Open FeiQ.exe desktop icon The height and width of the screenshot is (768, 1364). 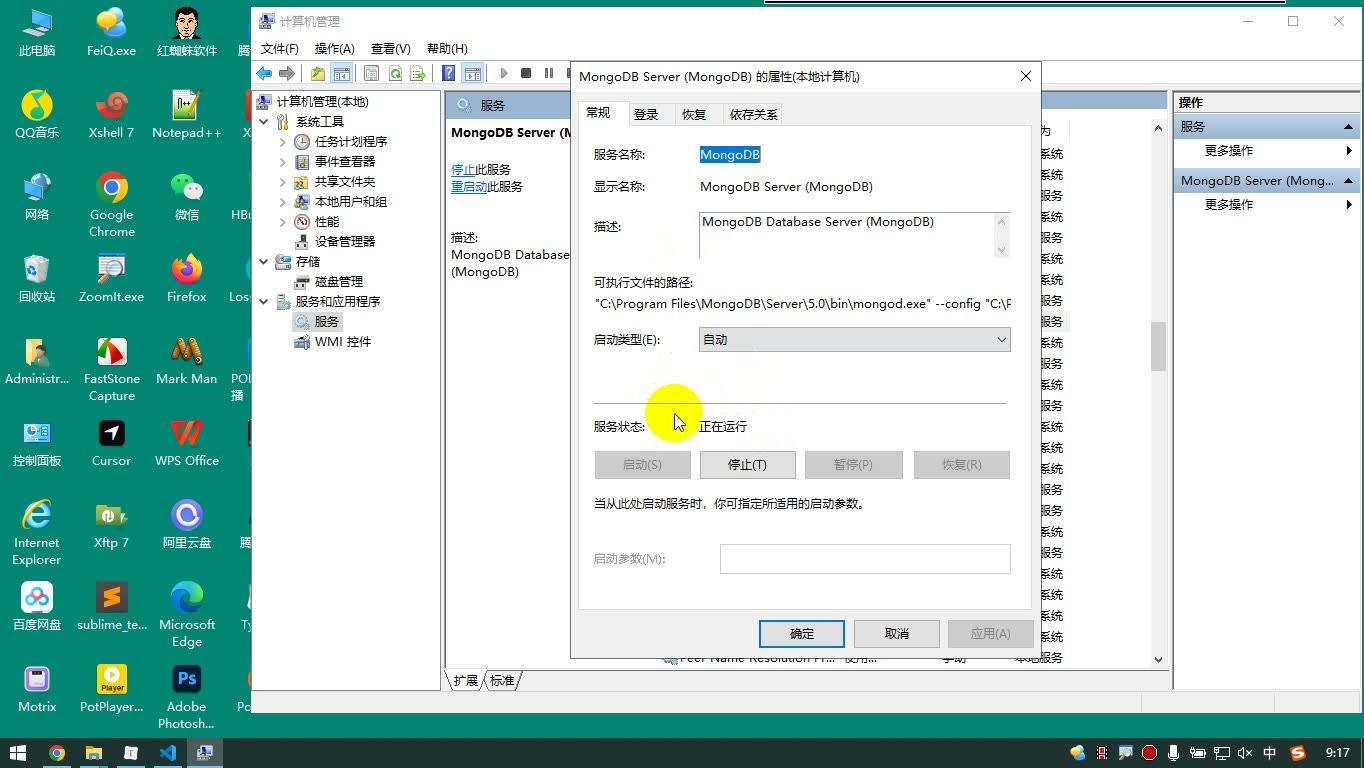click(x=111, y=33)
